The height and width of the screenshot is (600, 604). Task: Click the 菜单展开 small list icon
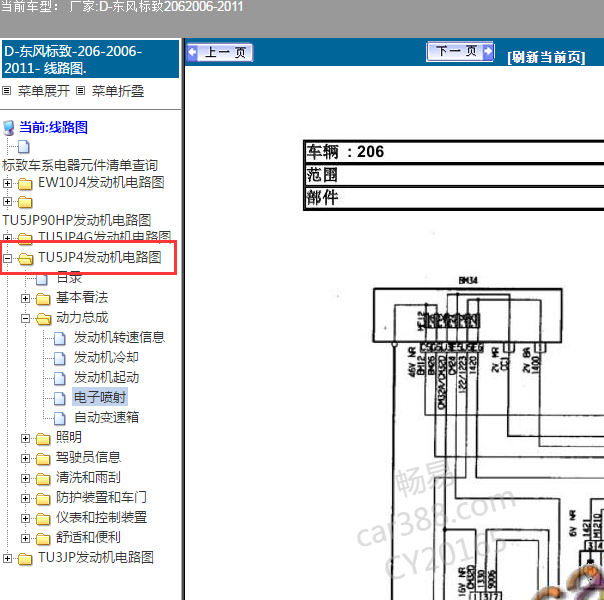pyautogui.click(x=7, y=91)
